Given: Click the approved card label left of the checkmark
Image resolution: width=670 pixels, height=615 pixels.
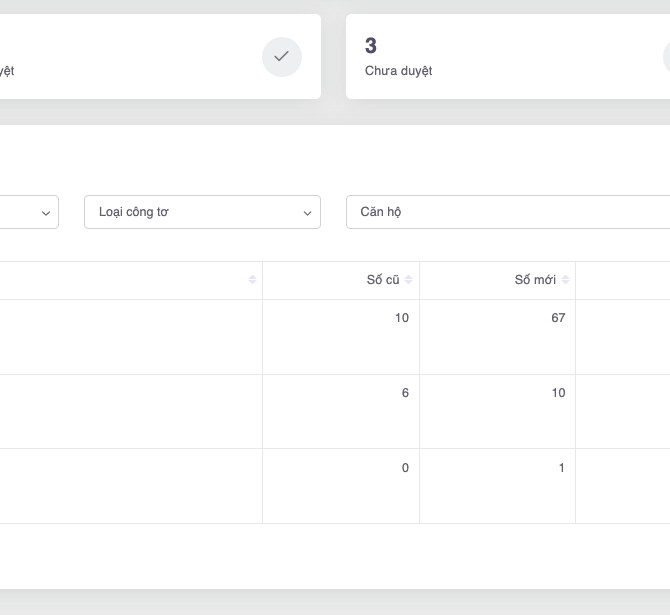Looking at the screenshot, I should coord(7,71).
